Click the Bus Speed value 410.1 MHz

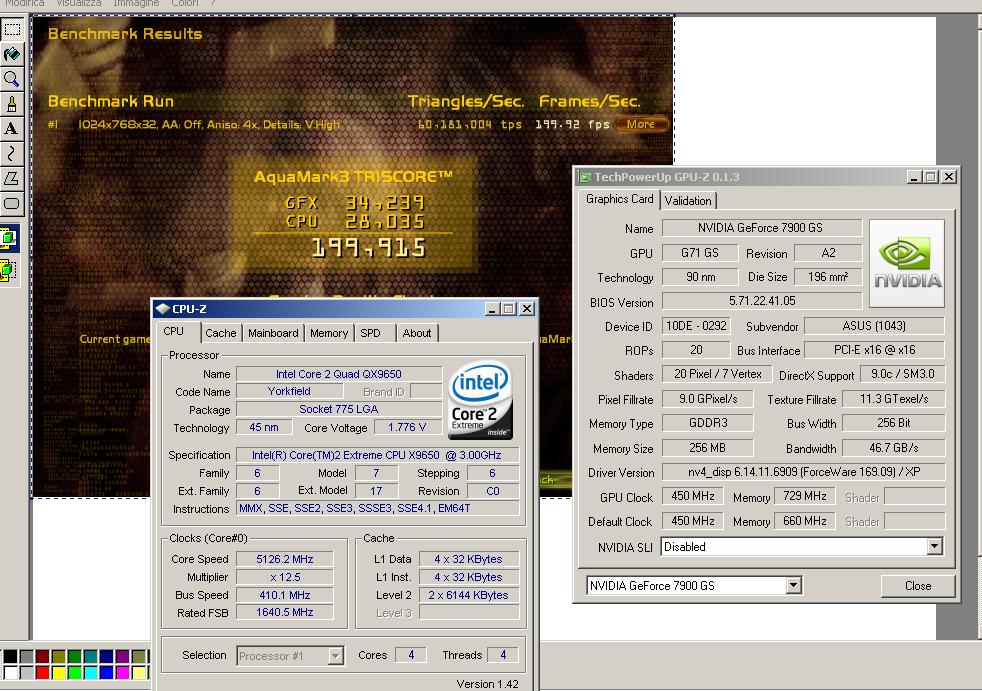click(x=284, y=595)
